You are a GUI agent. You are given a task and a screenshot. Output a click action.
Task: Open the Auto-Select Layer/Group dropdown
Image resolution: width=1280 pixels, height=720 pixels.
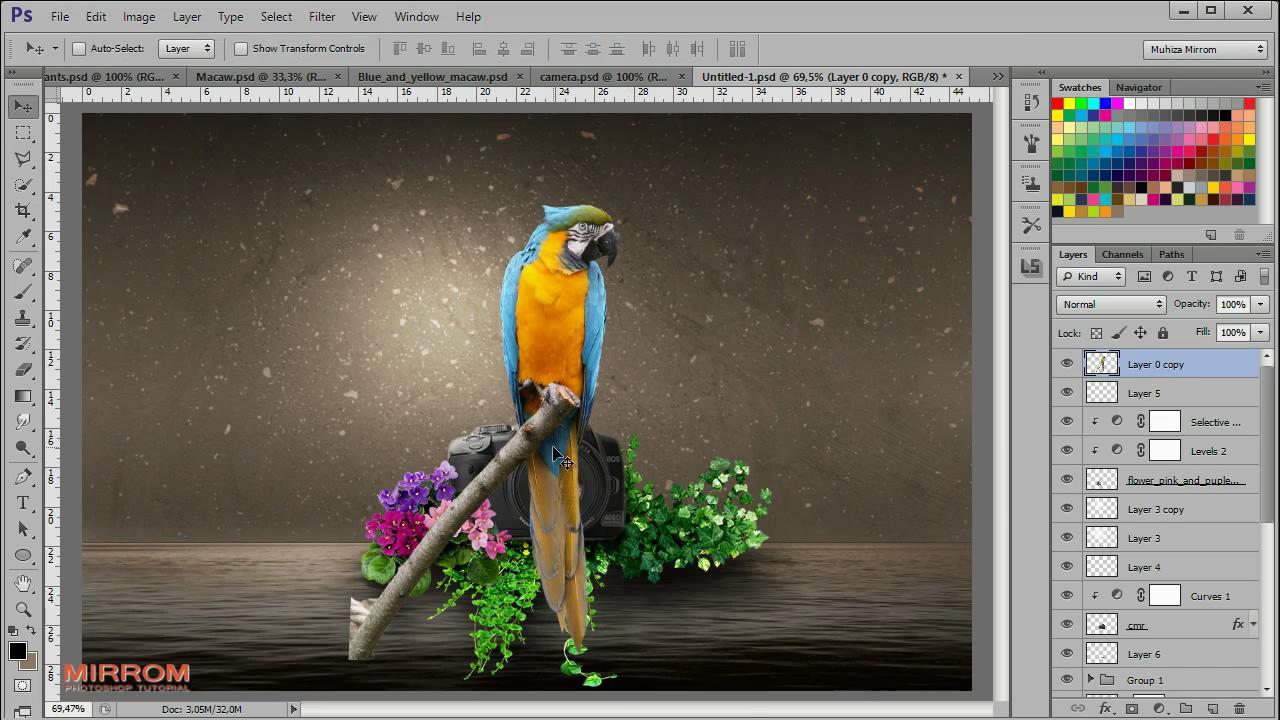pos(187,48)
